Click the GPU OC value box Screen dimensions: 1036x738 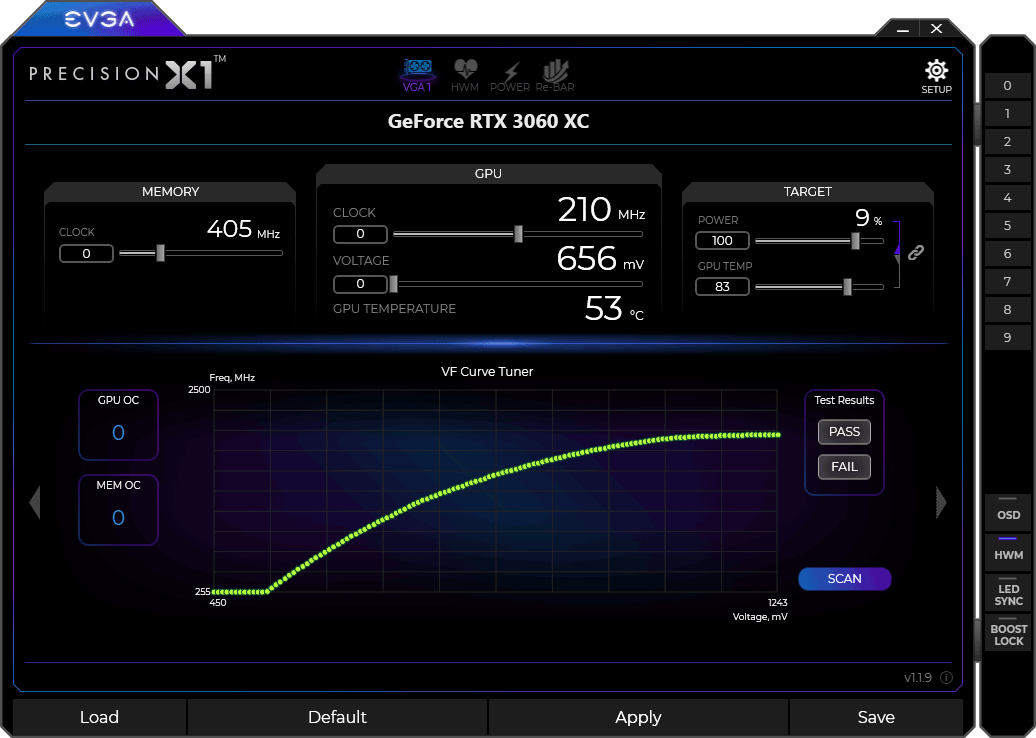[118, 425]
